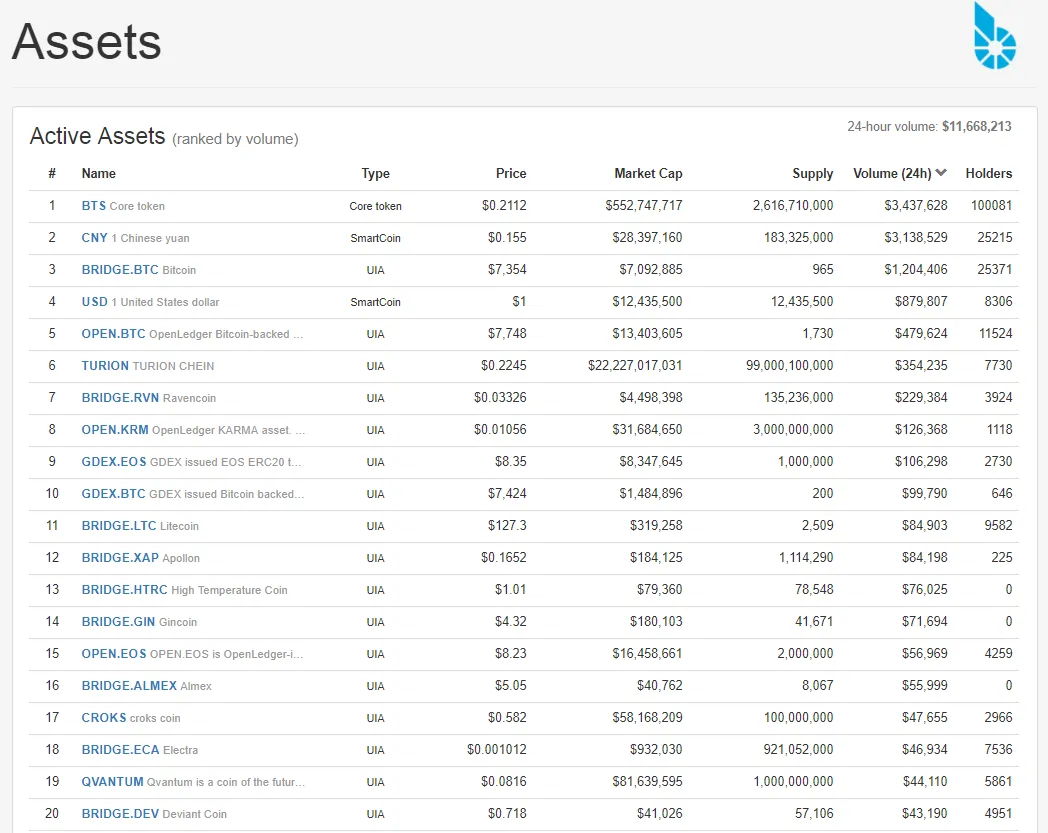Sort table by Price column header
The width and height of the screenshot is (1048, 833).
point(511,173)
